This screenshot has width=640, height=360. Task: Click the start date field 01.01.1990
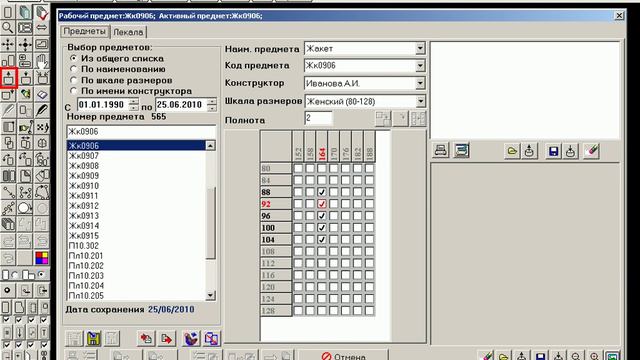pyautogui.click(x=103, y=105)
